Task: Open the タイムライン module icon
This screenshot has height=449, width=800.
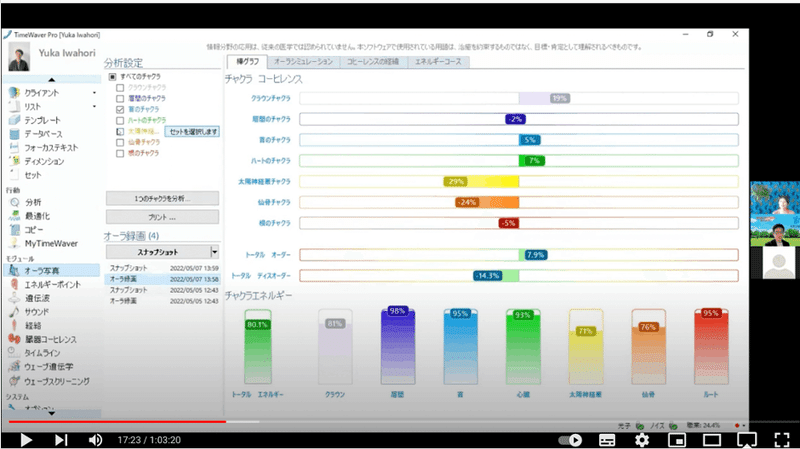Action: pos(14,353)
